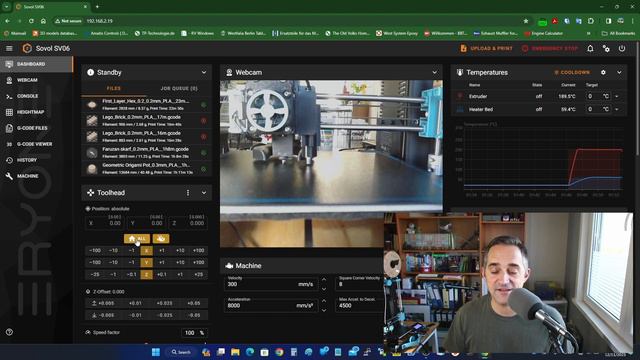This screenshot has height=360, width=640.
Task: Select Faruzan skarf gcode file
Action: pyautogui.click(x=147, y=153)
